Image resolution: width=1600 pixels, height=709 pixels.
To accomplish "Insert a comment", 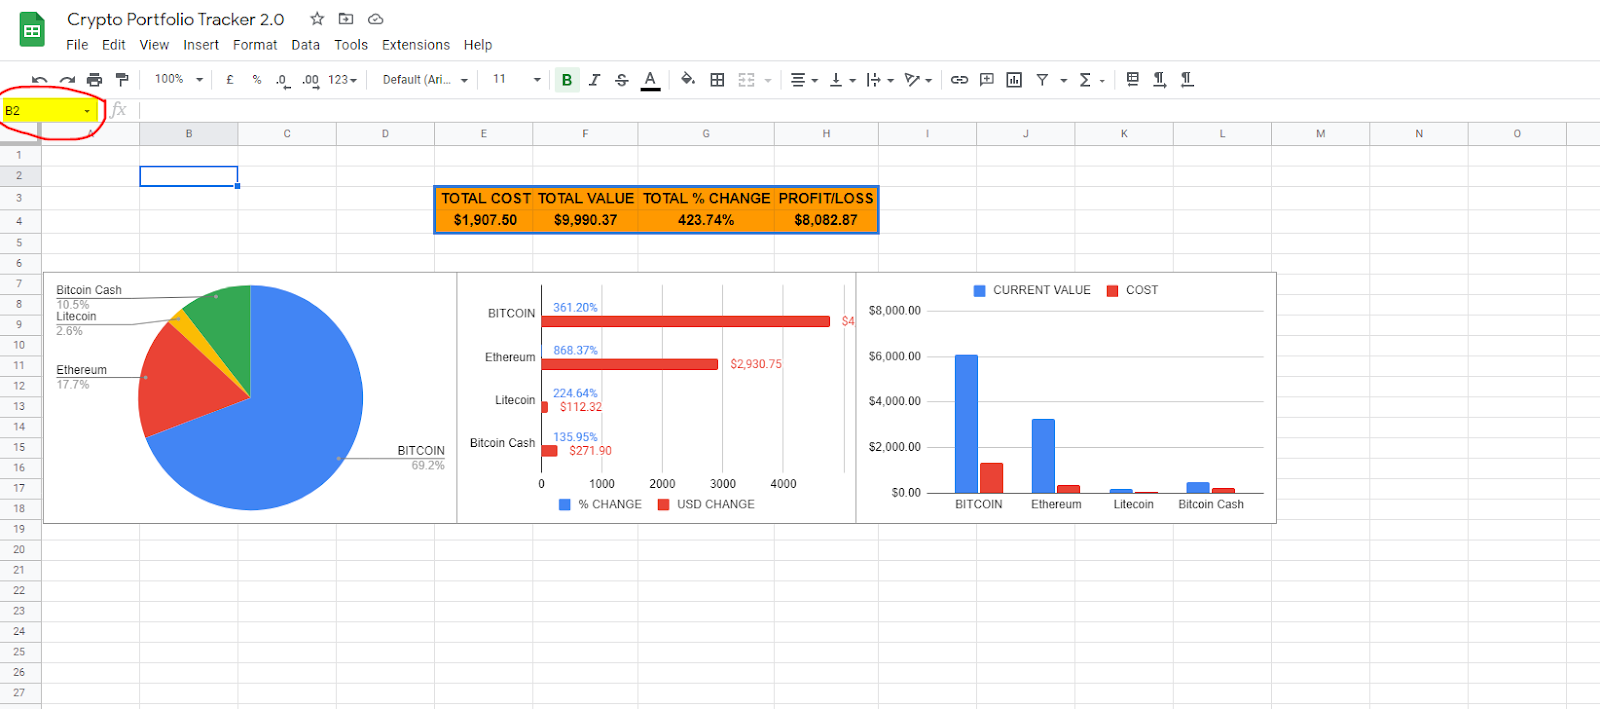I will point(987,80).
